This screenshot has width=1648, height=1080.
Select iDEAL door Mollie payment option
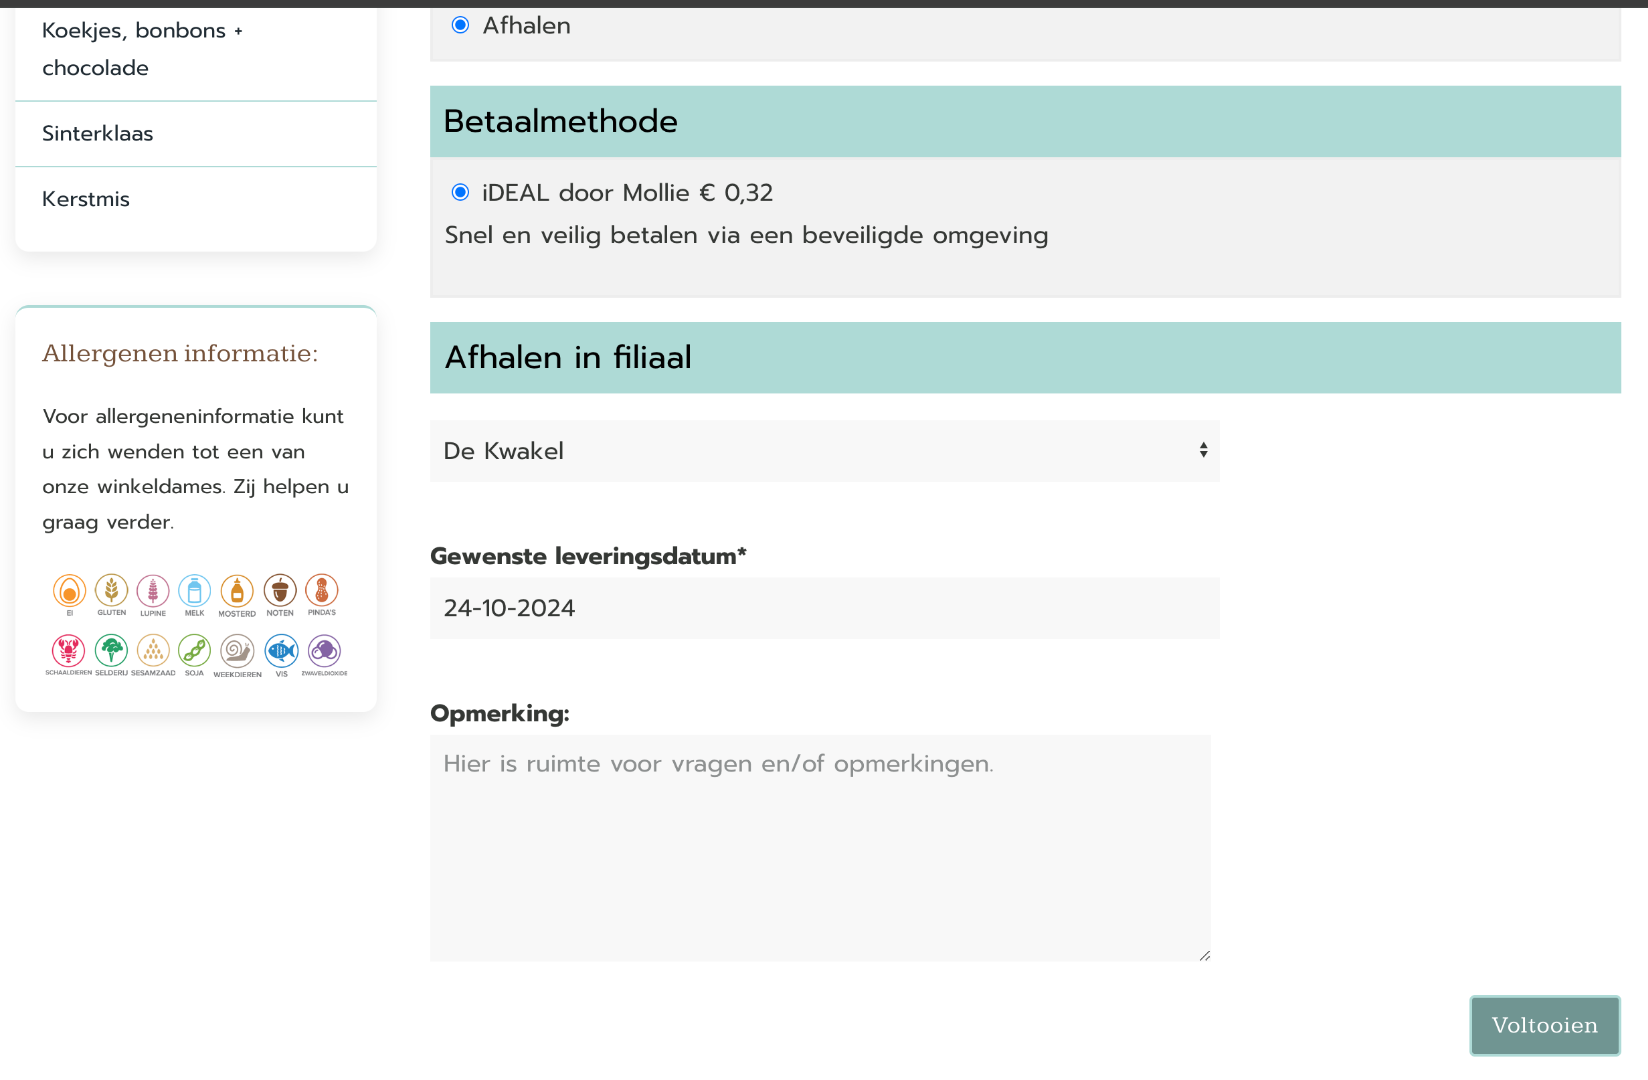[460, 192]
